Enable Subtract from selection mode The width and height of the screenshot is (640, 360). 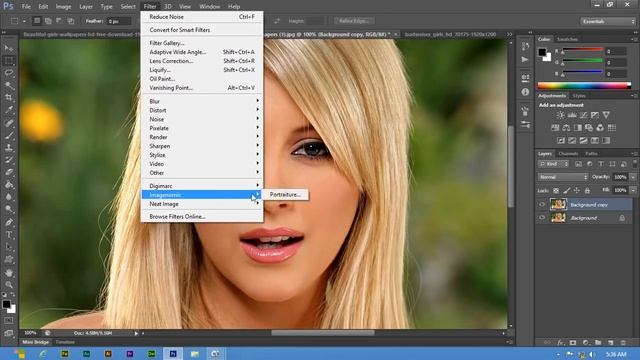point(59,20)
